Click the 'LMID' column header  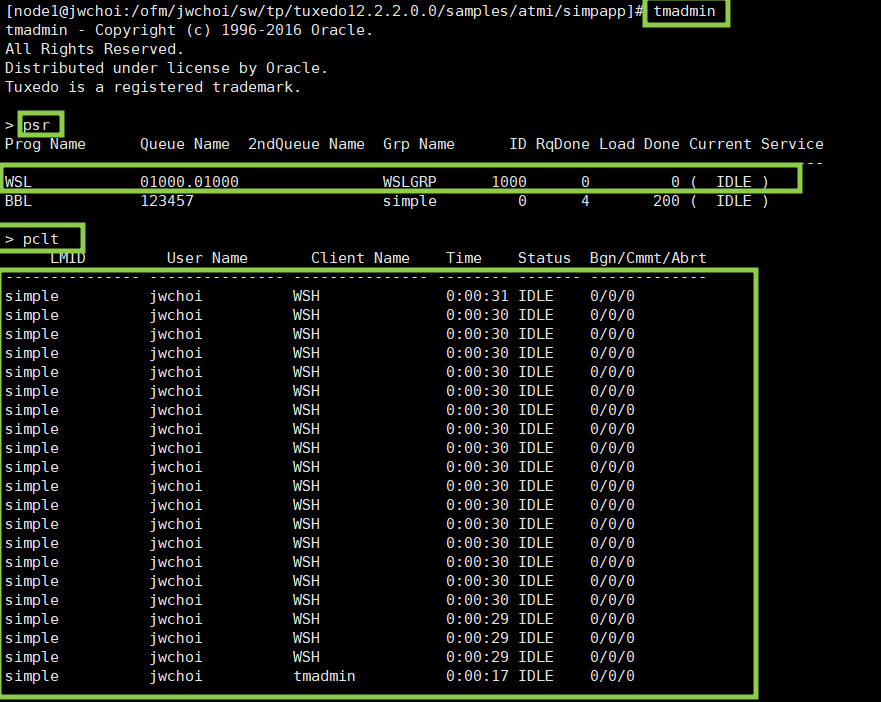[x=68, y=259]
